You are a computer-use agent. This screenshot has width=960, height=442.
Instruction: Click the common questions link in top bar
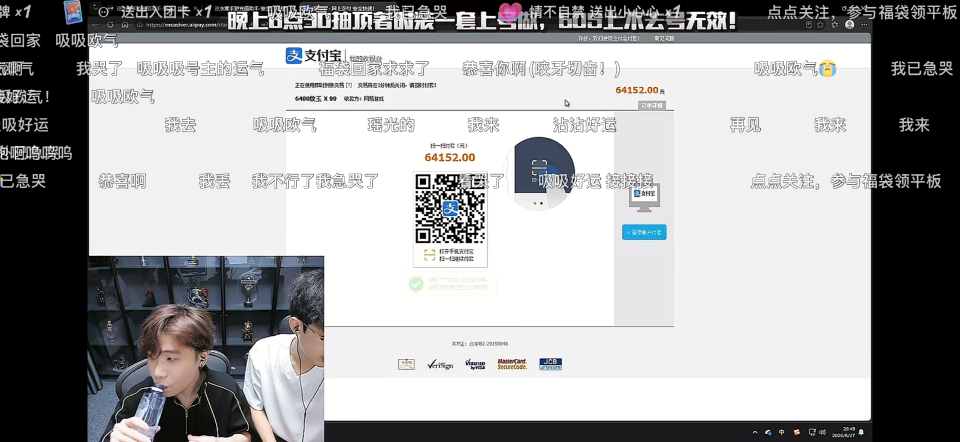click(664, 38)
